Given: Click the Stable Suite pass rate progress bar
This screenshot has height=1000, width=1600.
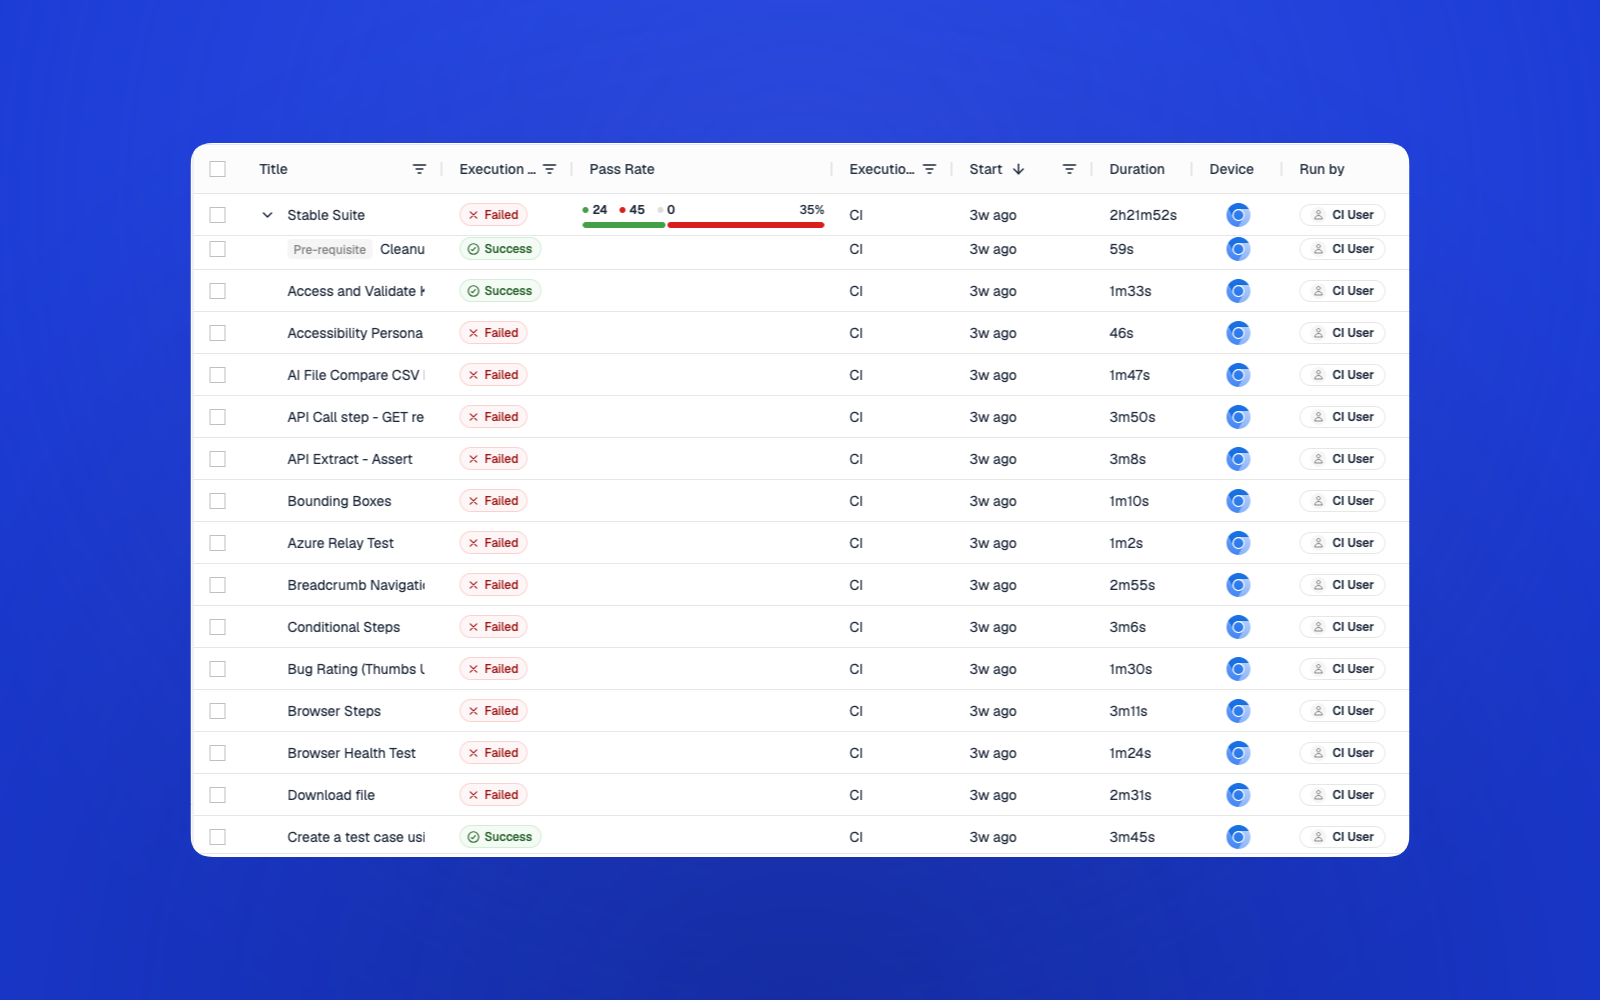Looking at the screenshot, I should tap(703, 225).
